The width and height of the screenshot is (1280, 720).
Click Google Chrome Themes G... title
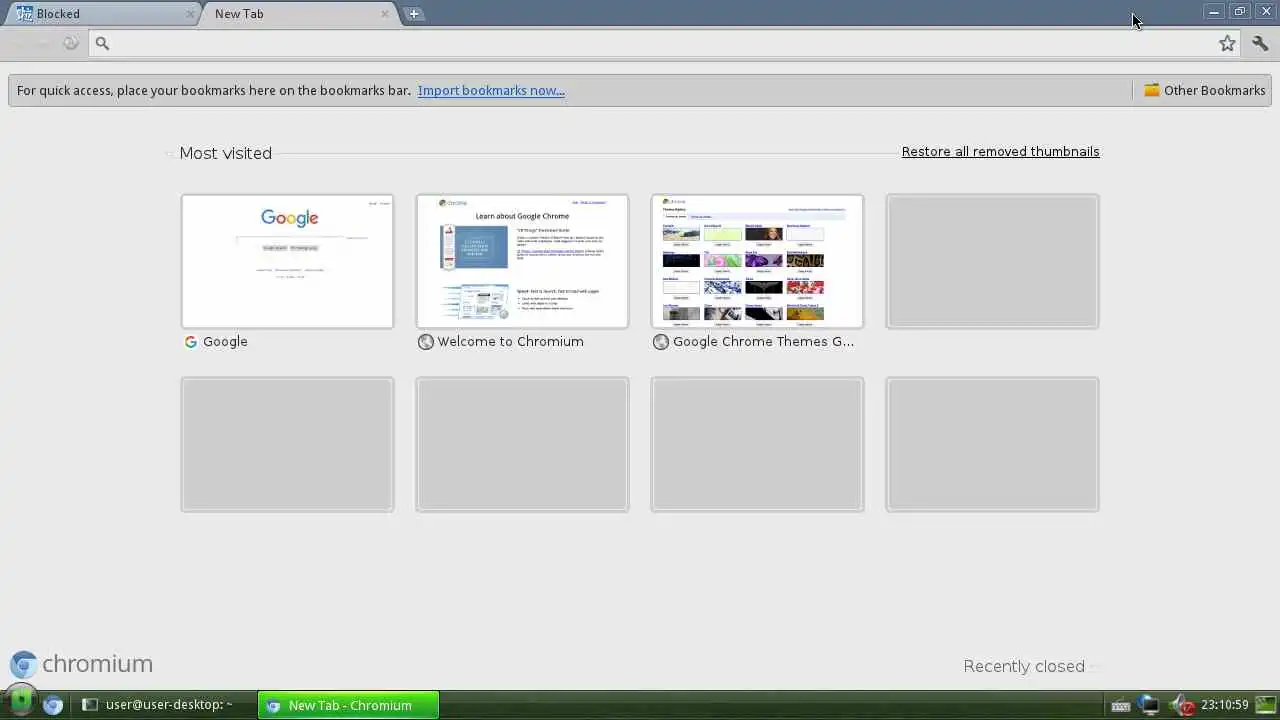(763, 342)
